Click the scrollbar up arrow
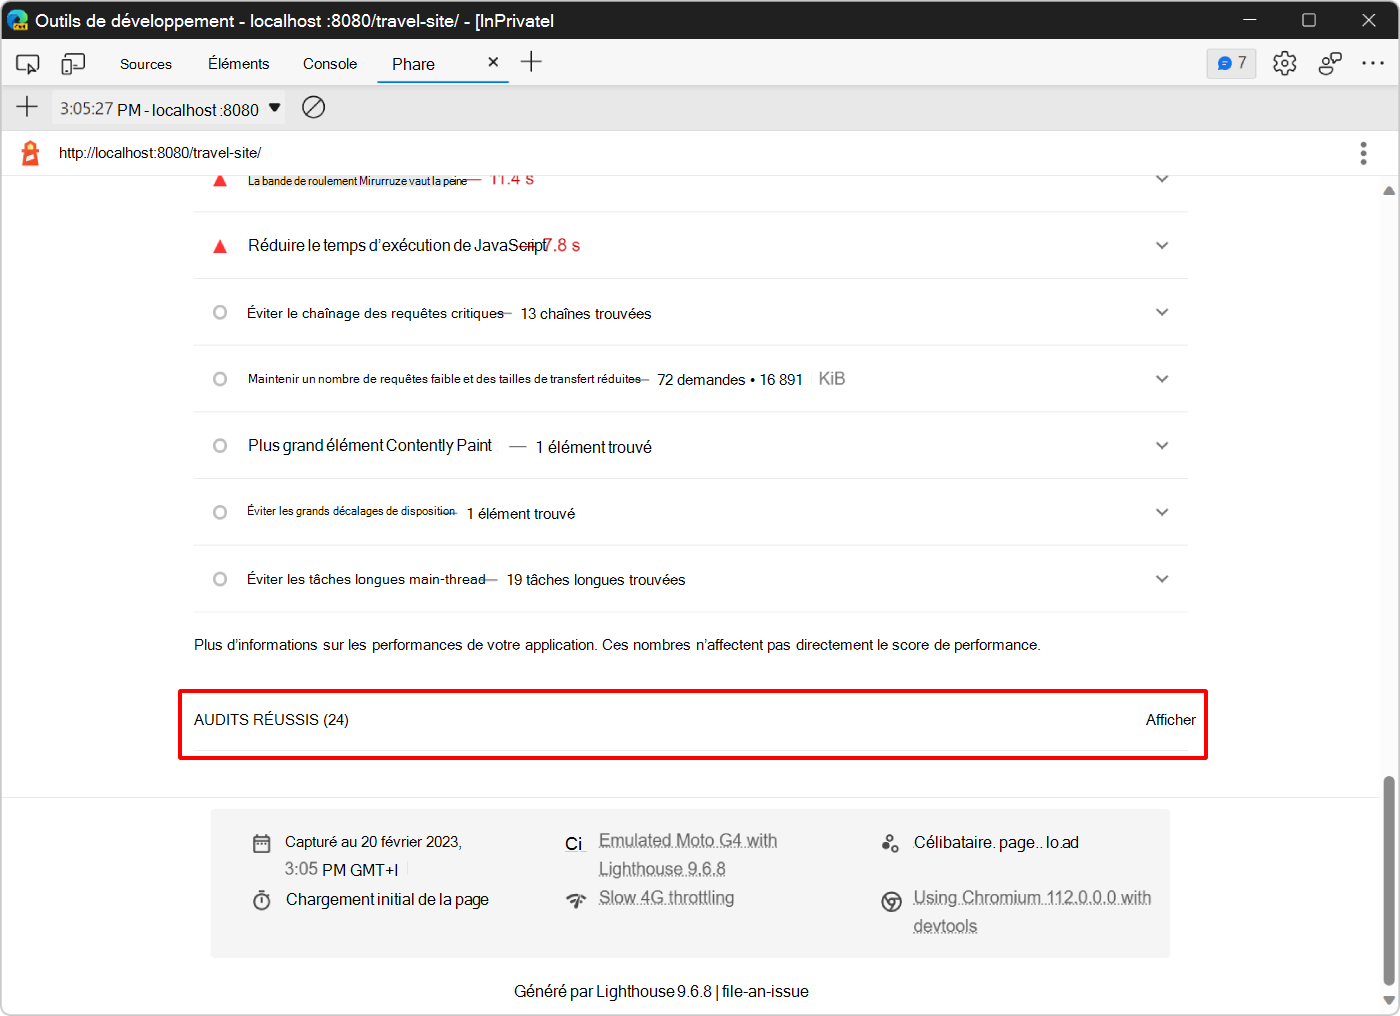Viewport: 1400px width, 1016px height. pos(1389,190)
